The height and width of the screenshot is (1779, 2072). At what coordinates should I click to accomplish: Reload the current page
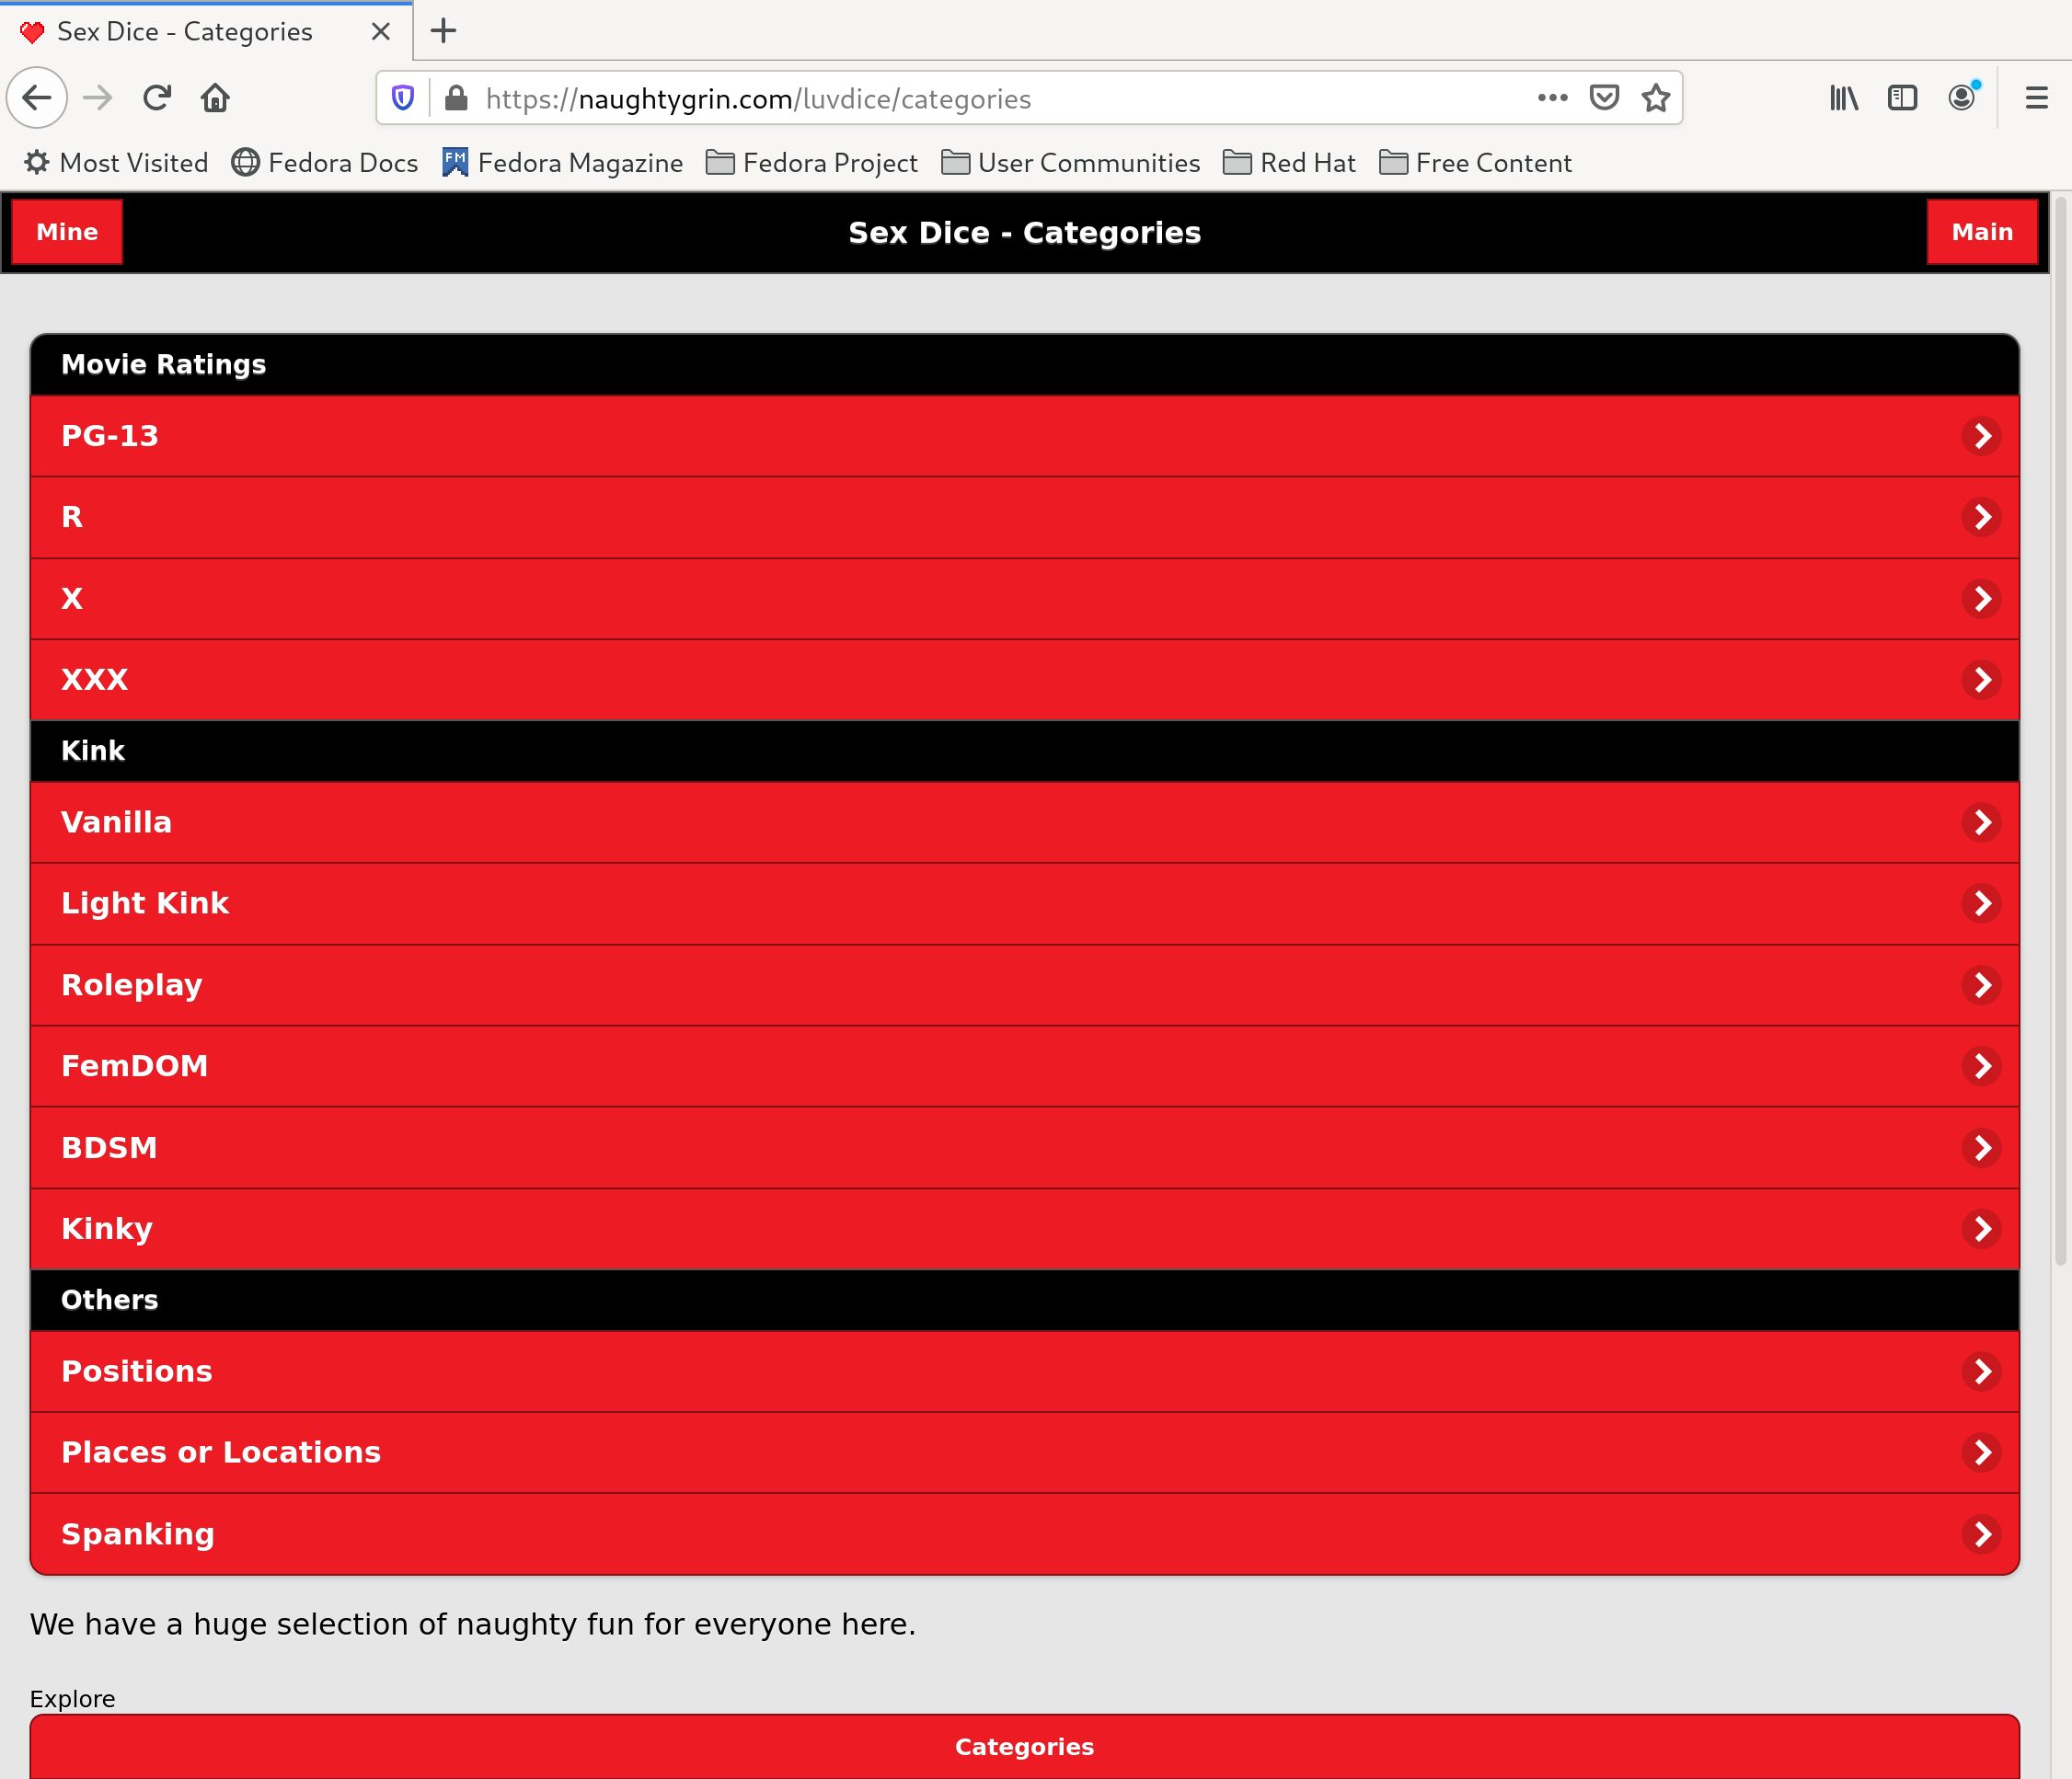coord(157,97)
